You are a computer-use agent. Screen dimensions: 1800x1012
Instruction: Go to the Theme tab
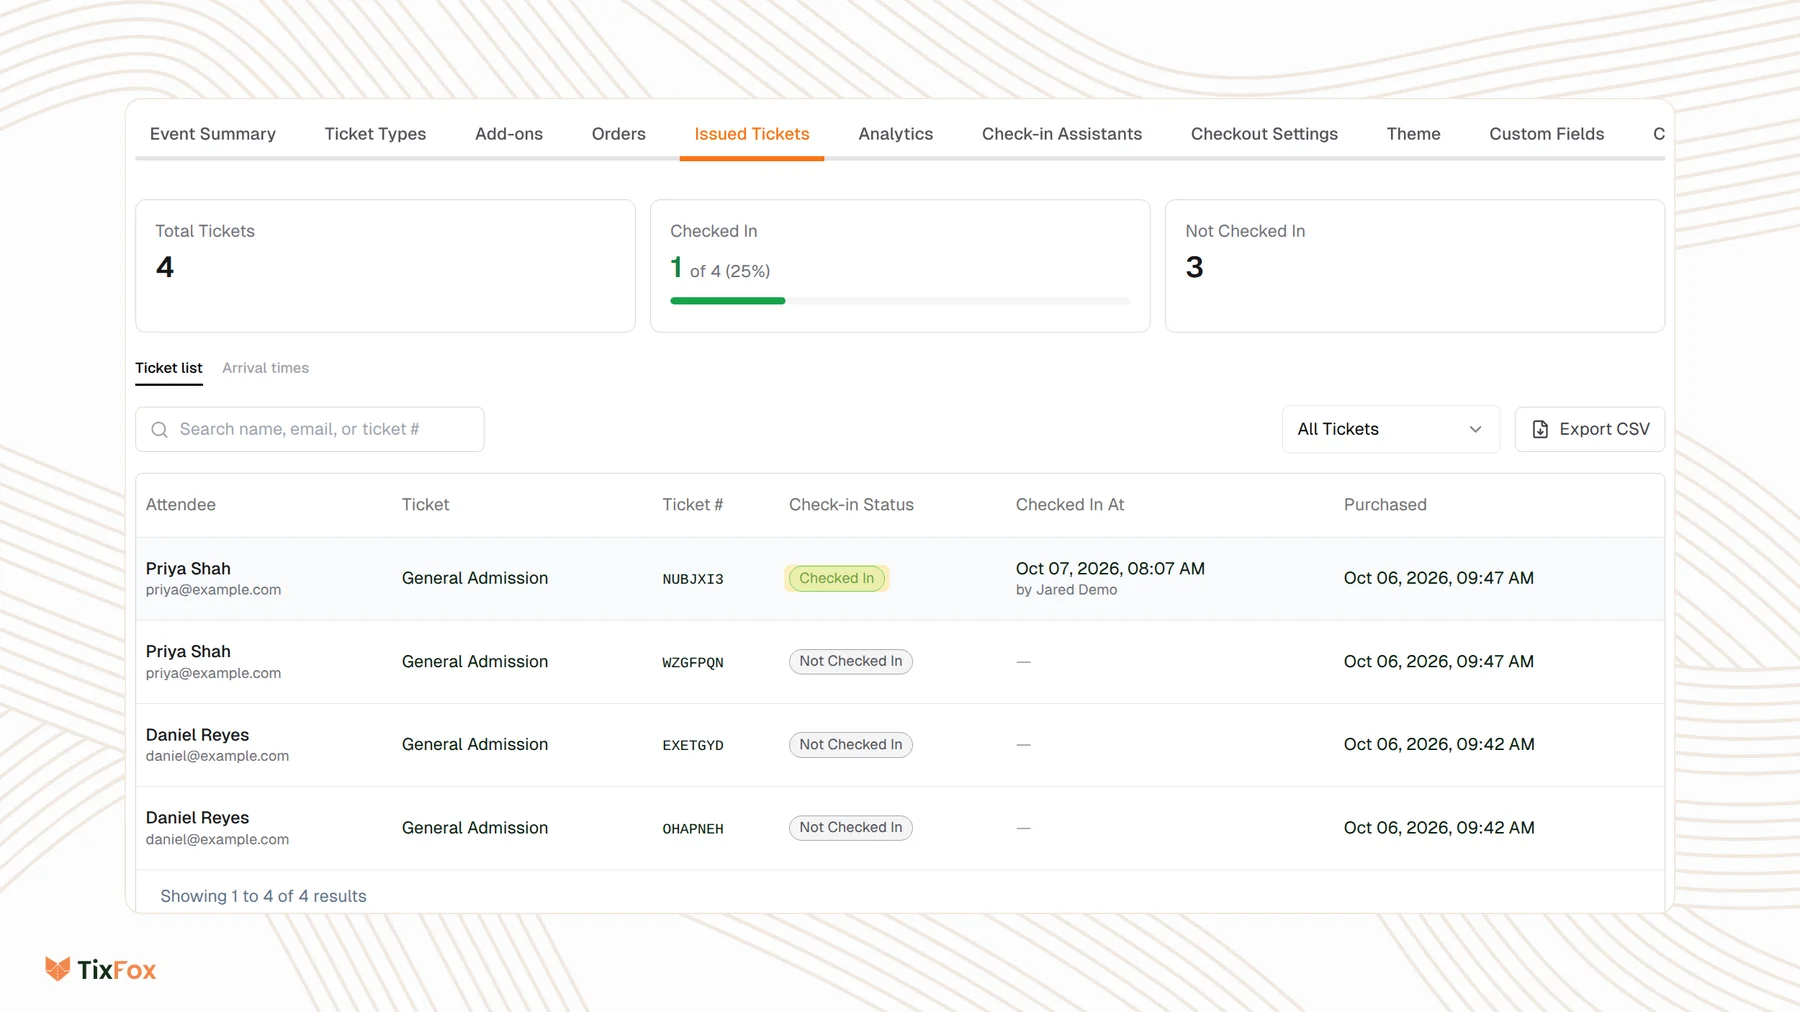[1413, 134]
